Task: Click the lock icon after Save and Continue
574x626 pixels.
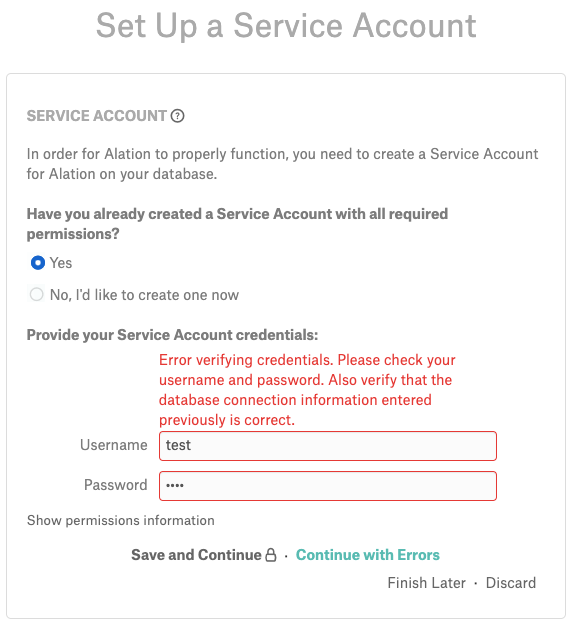Action: (271, 555)
